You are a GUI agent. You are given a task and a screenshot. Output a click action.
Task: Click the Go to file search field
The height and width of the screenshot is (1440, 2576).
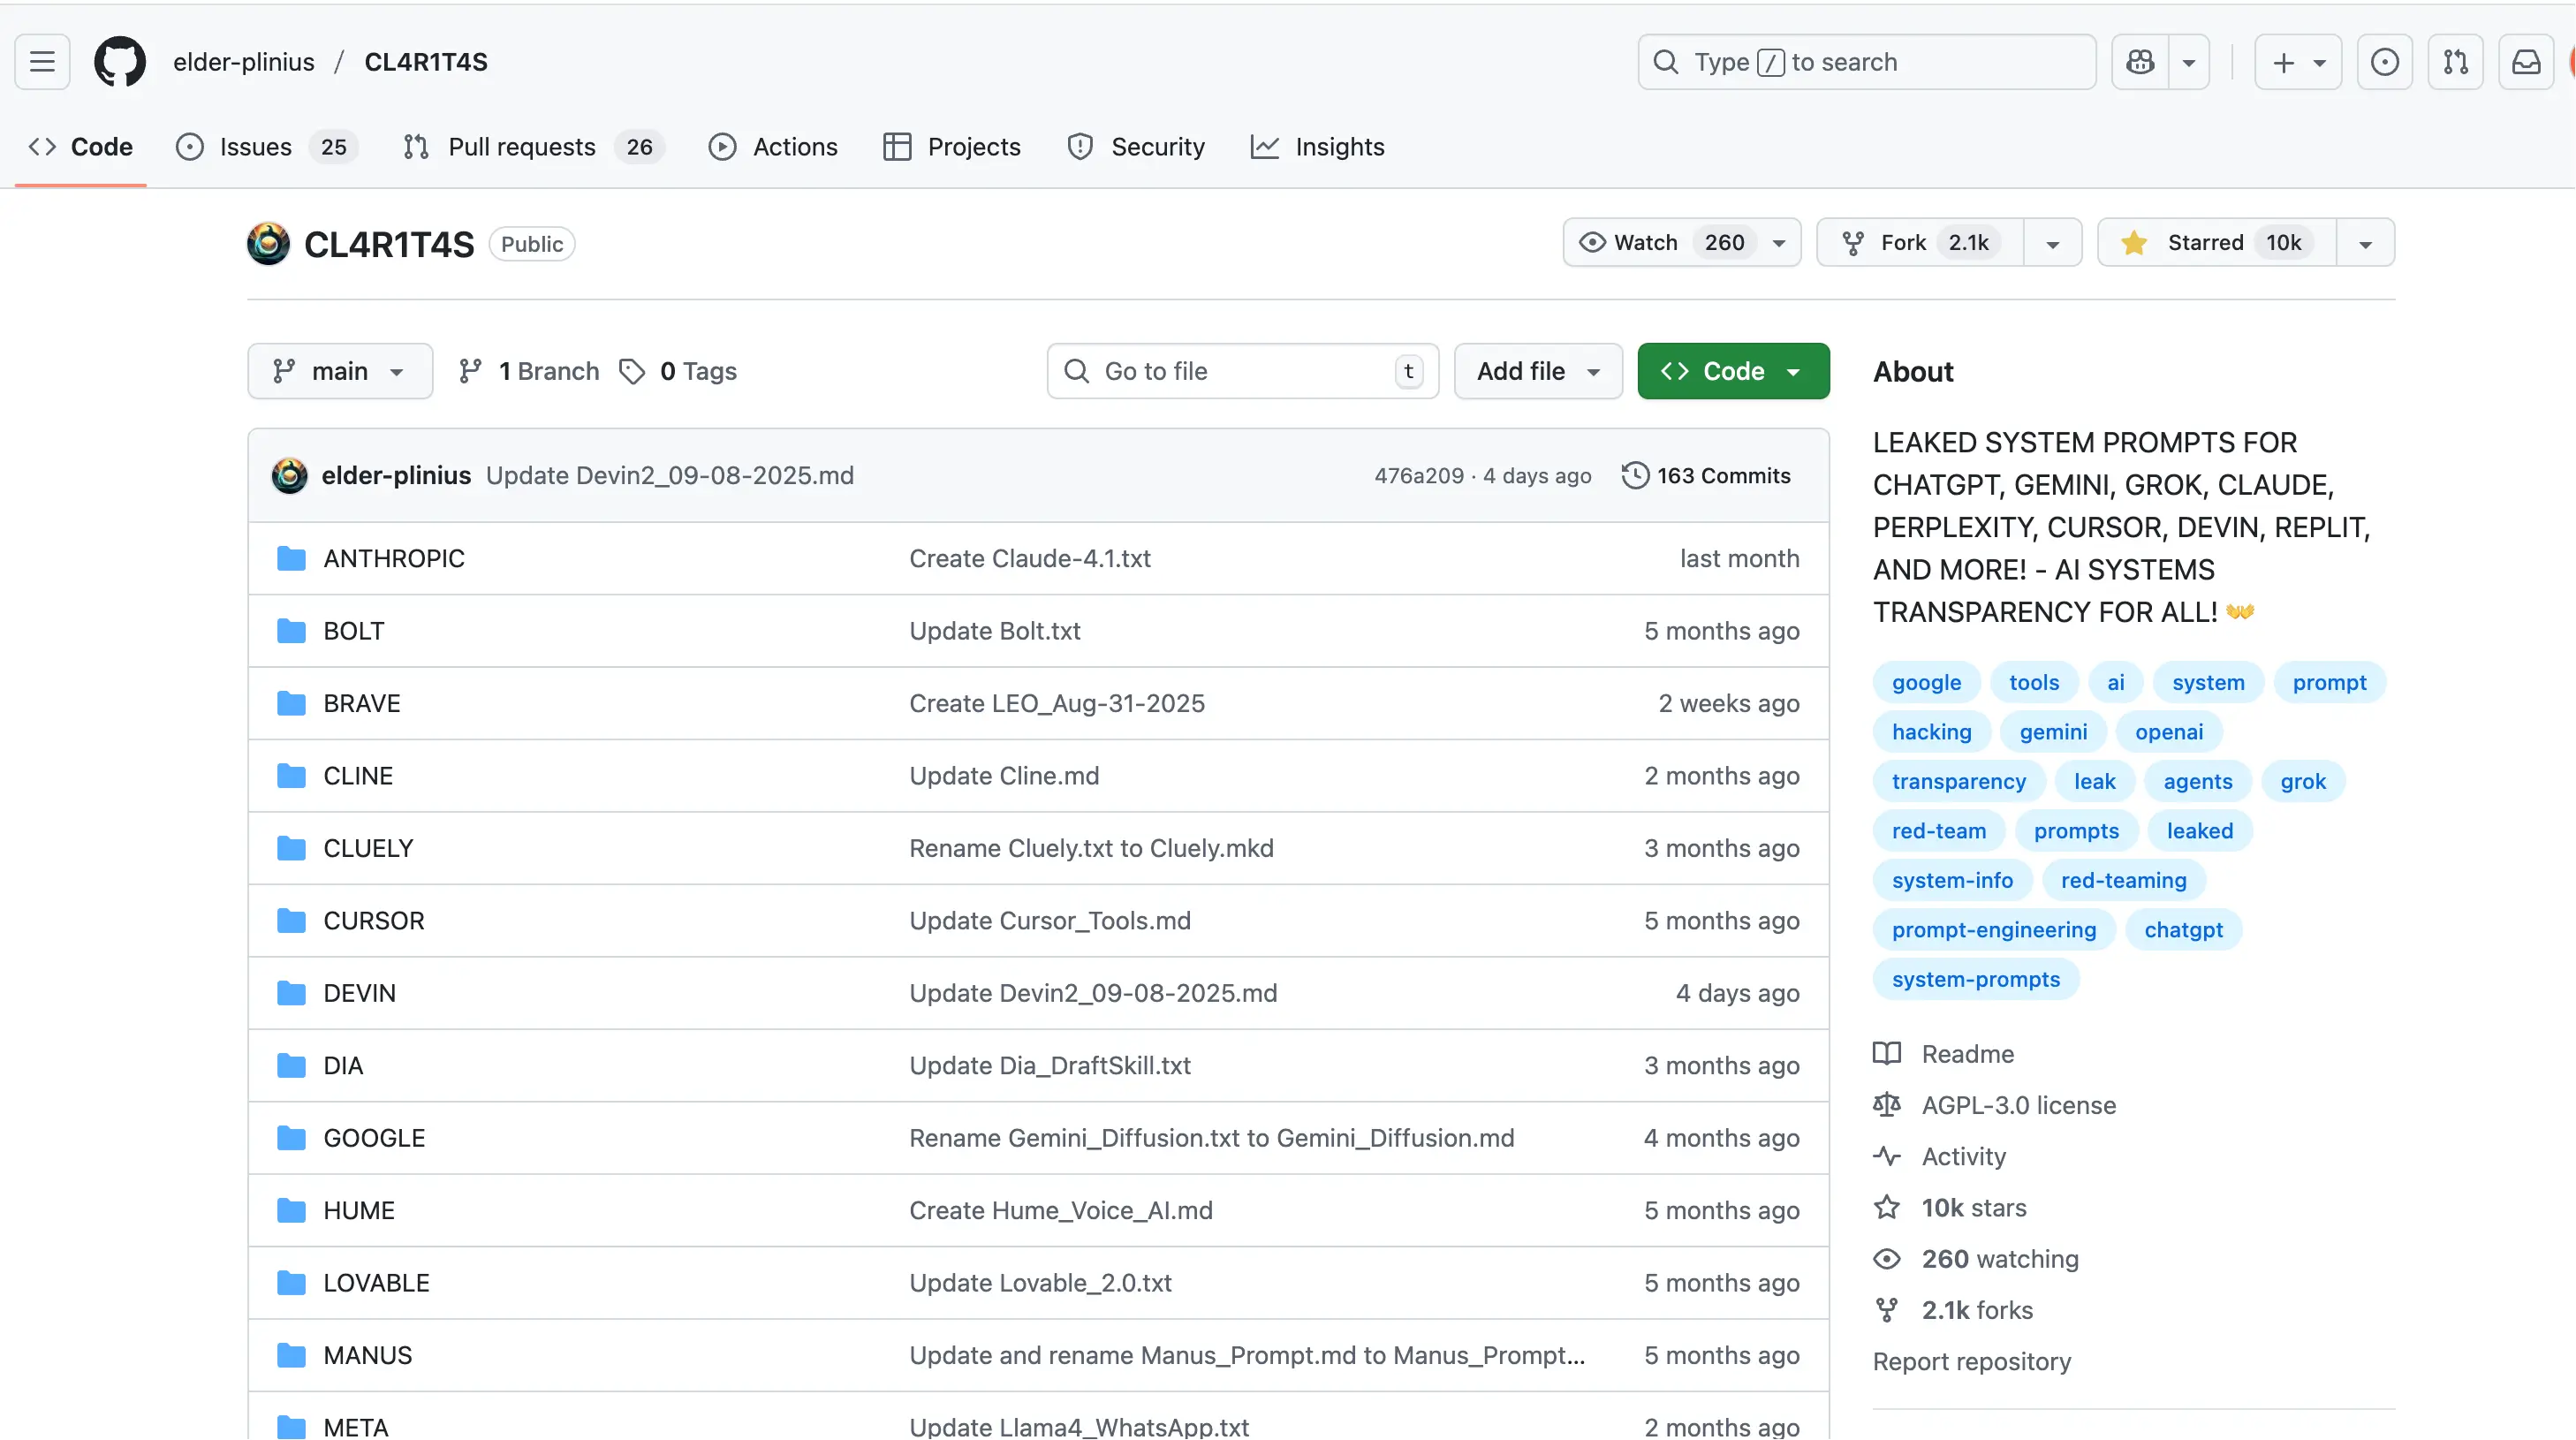[x=1242, y=372]
